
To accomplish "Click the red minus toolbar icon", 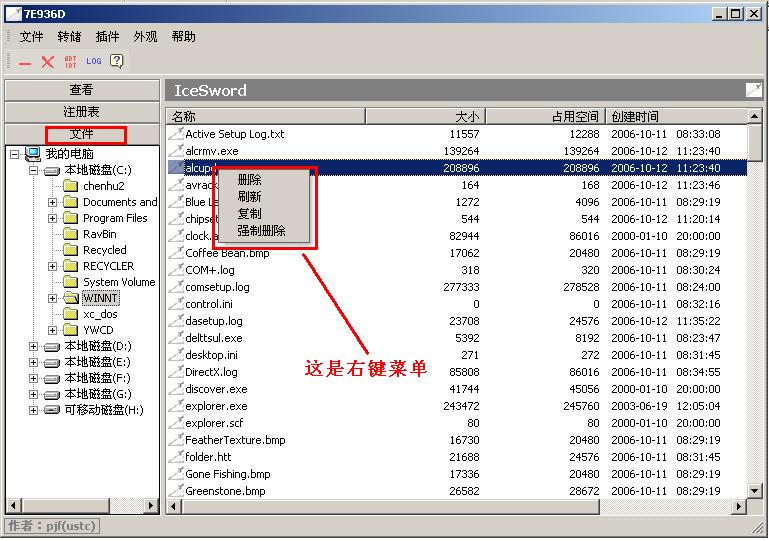I will [x=25, y=63].
